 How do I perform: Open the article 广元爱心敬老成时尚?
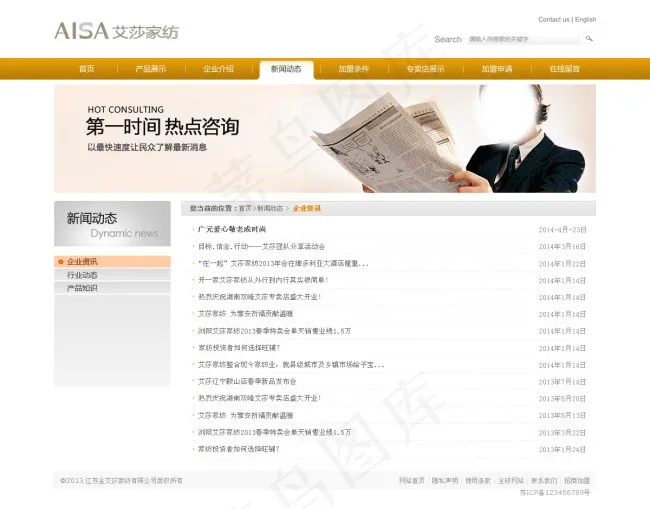coord(232,229)
